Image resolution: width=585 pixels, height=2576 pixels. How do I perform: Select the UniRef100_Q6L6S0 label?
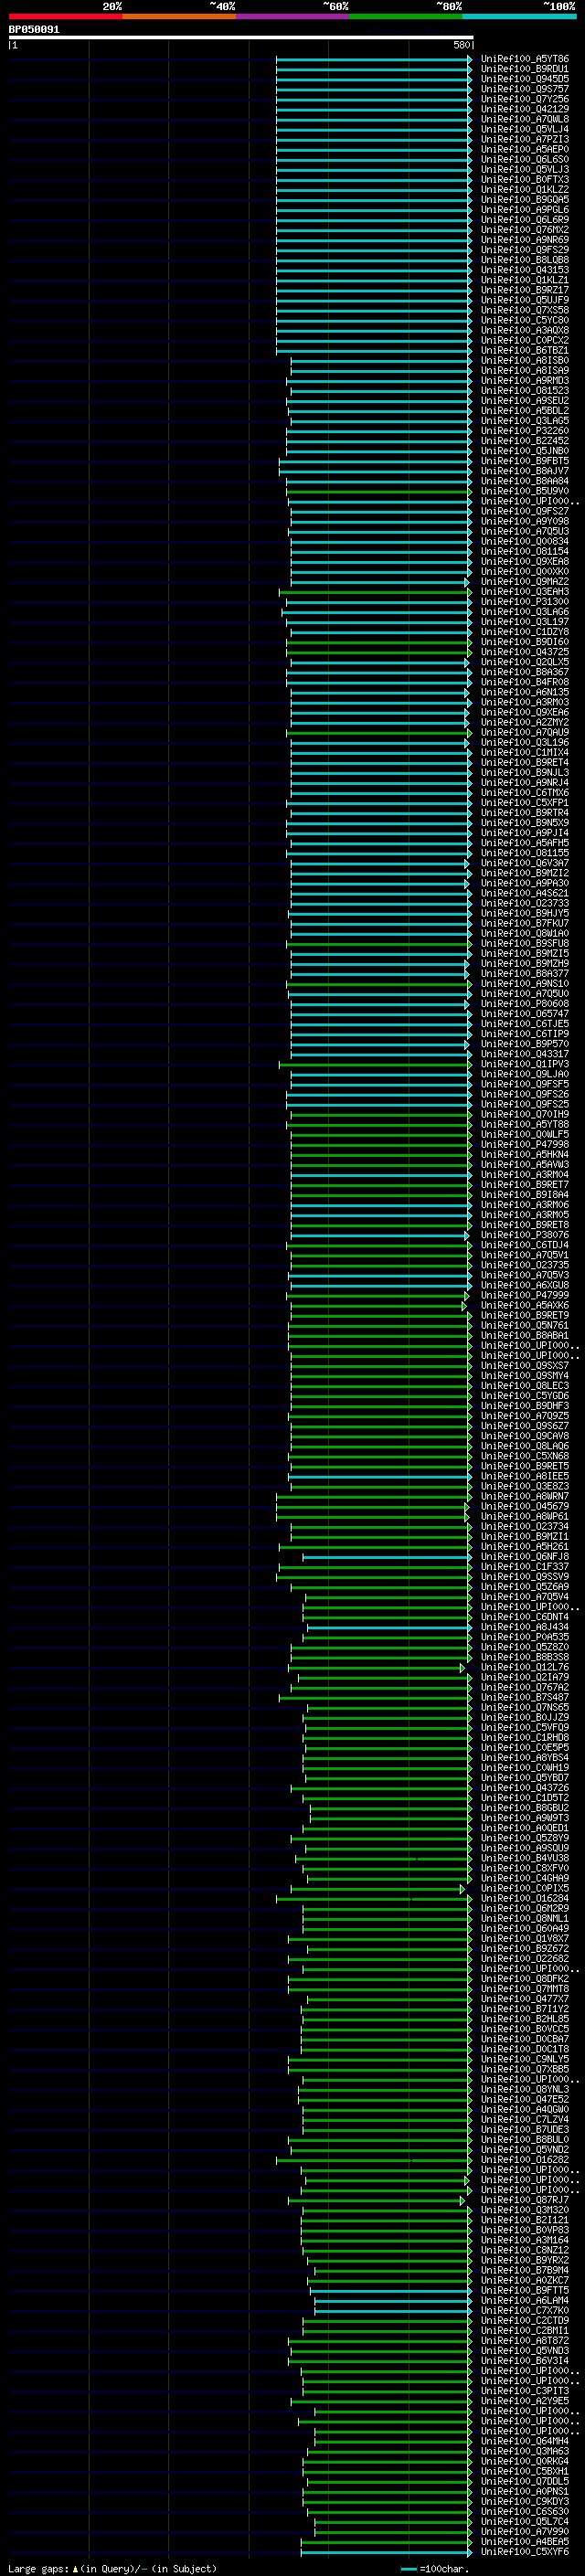click(x=525, y=159)
